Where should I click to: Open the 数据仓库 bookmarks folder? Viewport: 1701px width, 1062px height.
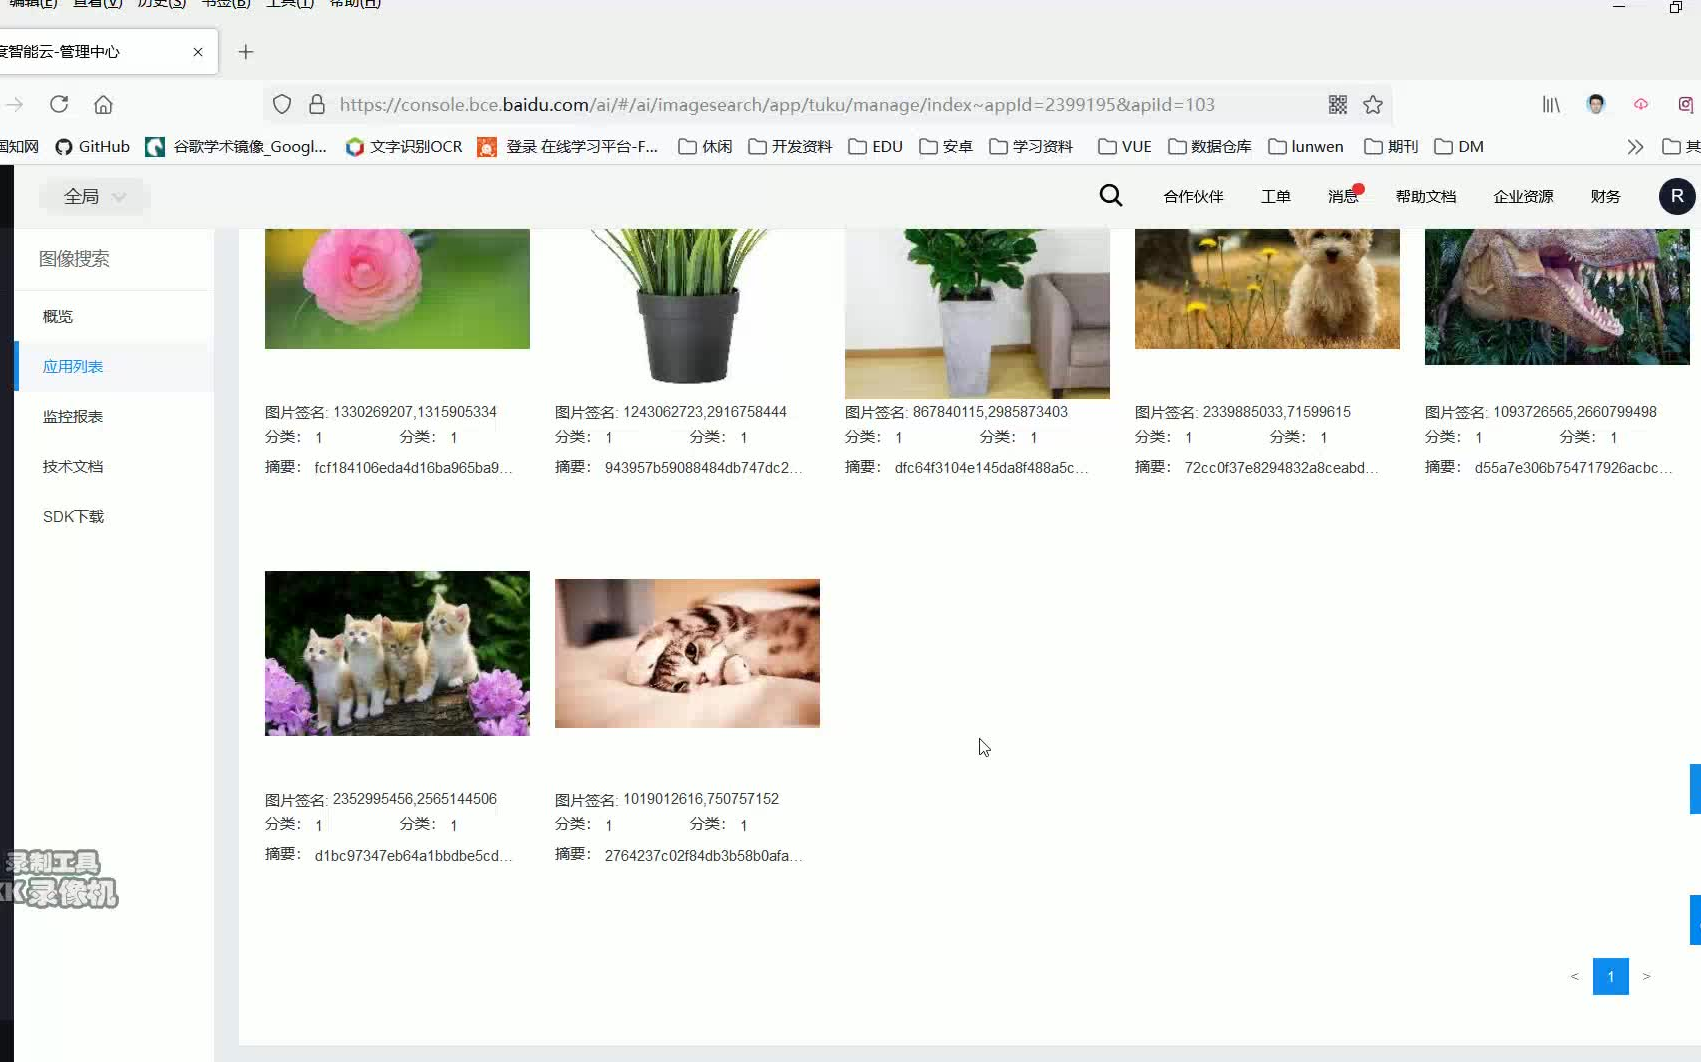[x=1209, y=147]
